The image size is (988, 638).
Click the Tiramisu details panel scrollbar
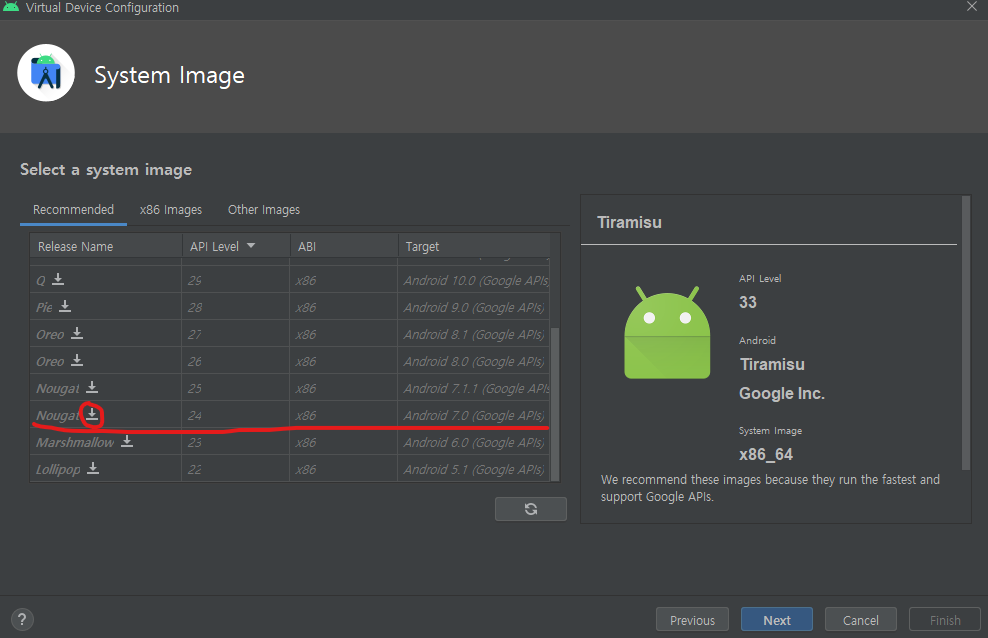pyautogui.click(x=966, y=333)
